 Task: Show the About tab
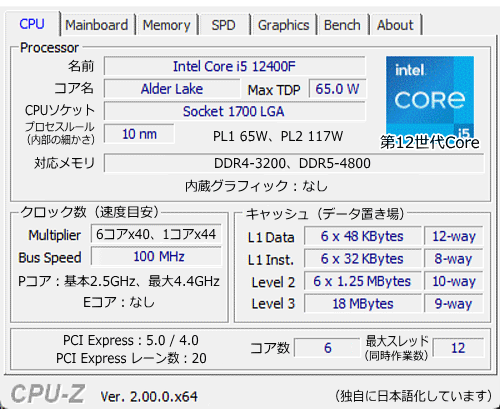[x=395, y=25]
